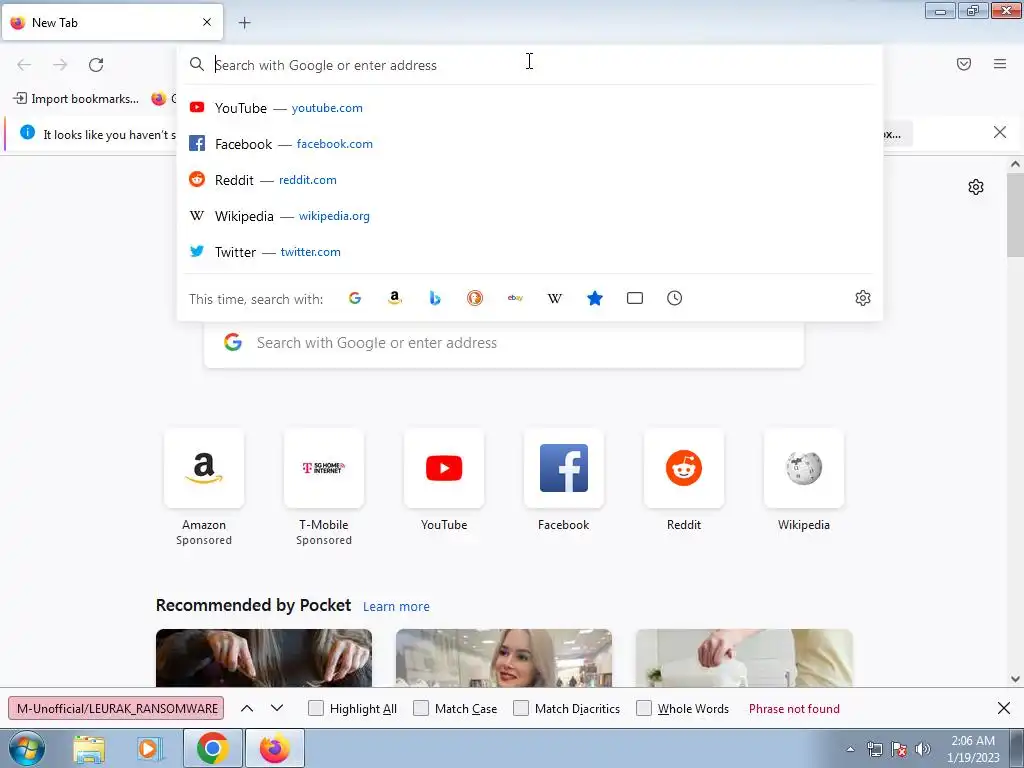This screenshot has height=768, width=1024.
Task: Choose Wikipedia suggestion wikipedia.org
Action: coord(530,216)
